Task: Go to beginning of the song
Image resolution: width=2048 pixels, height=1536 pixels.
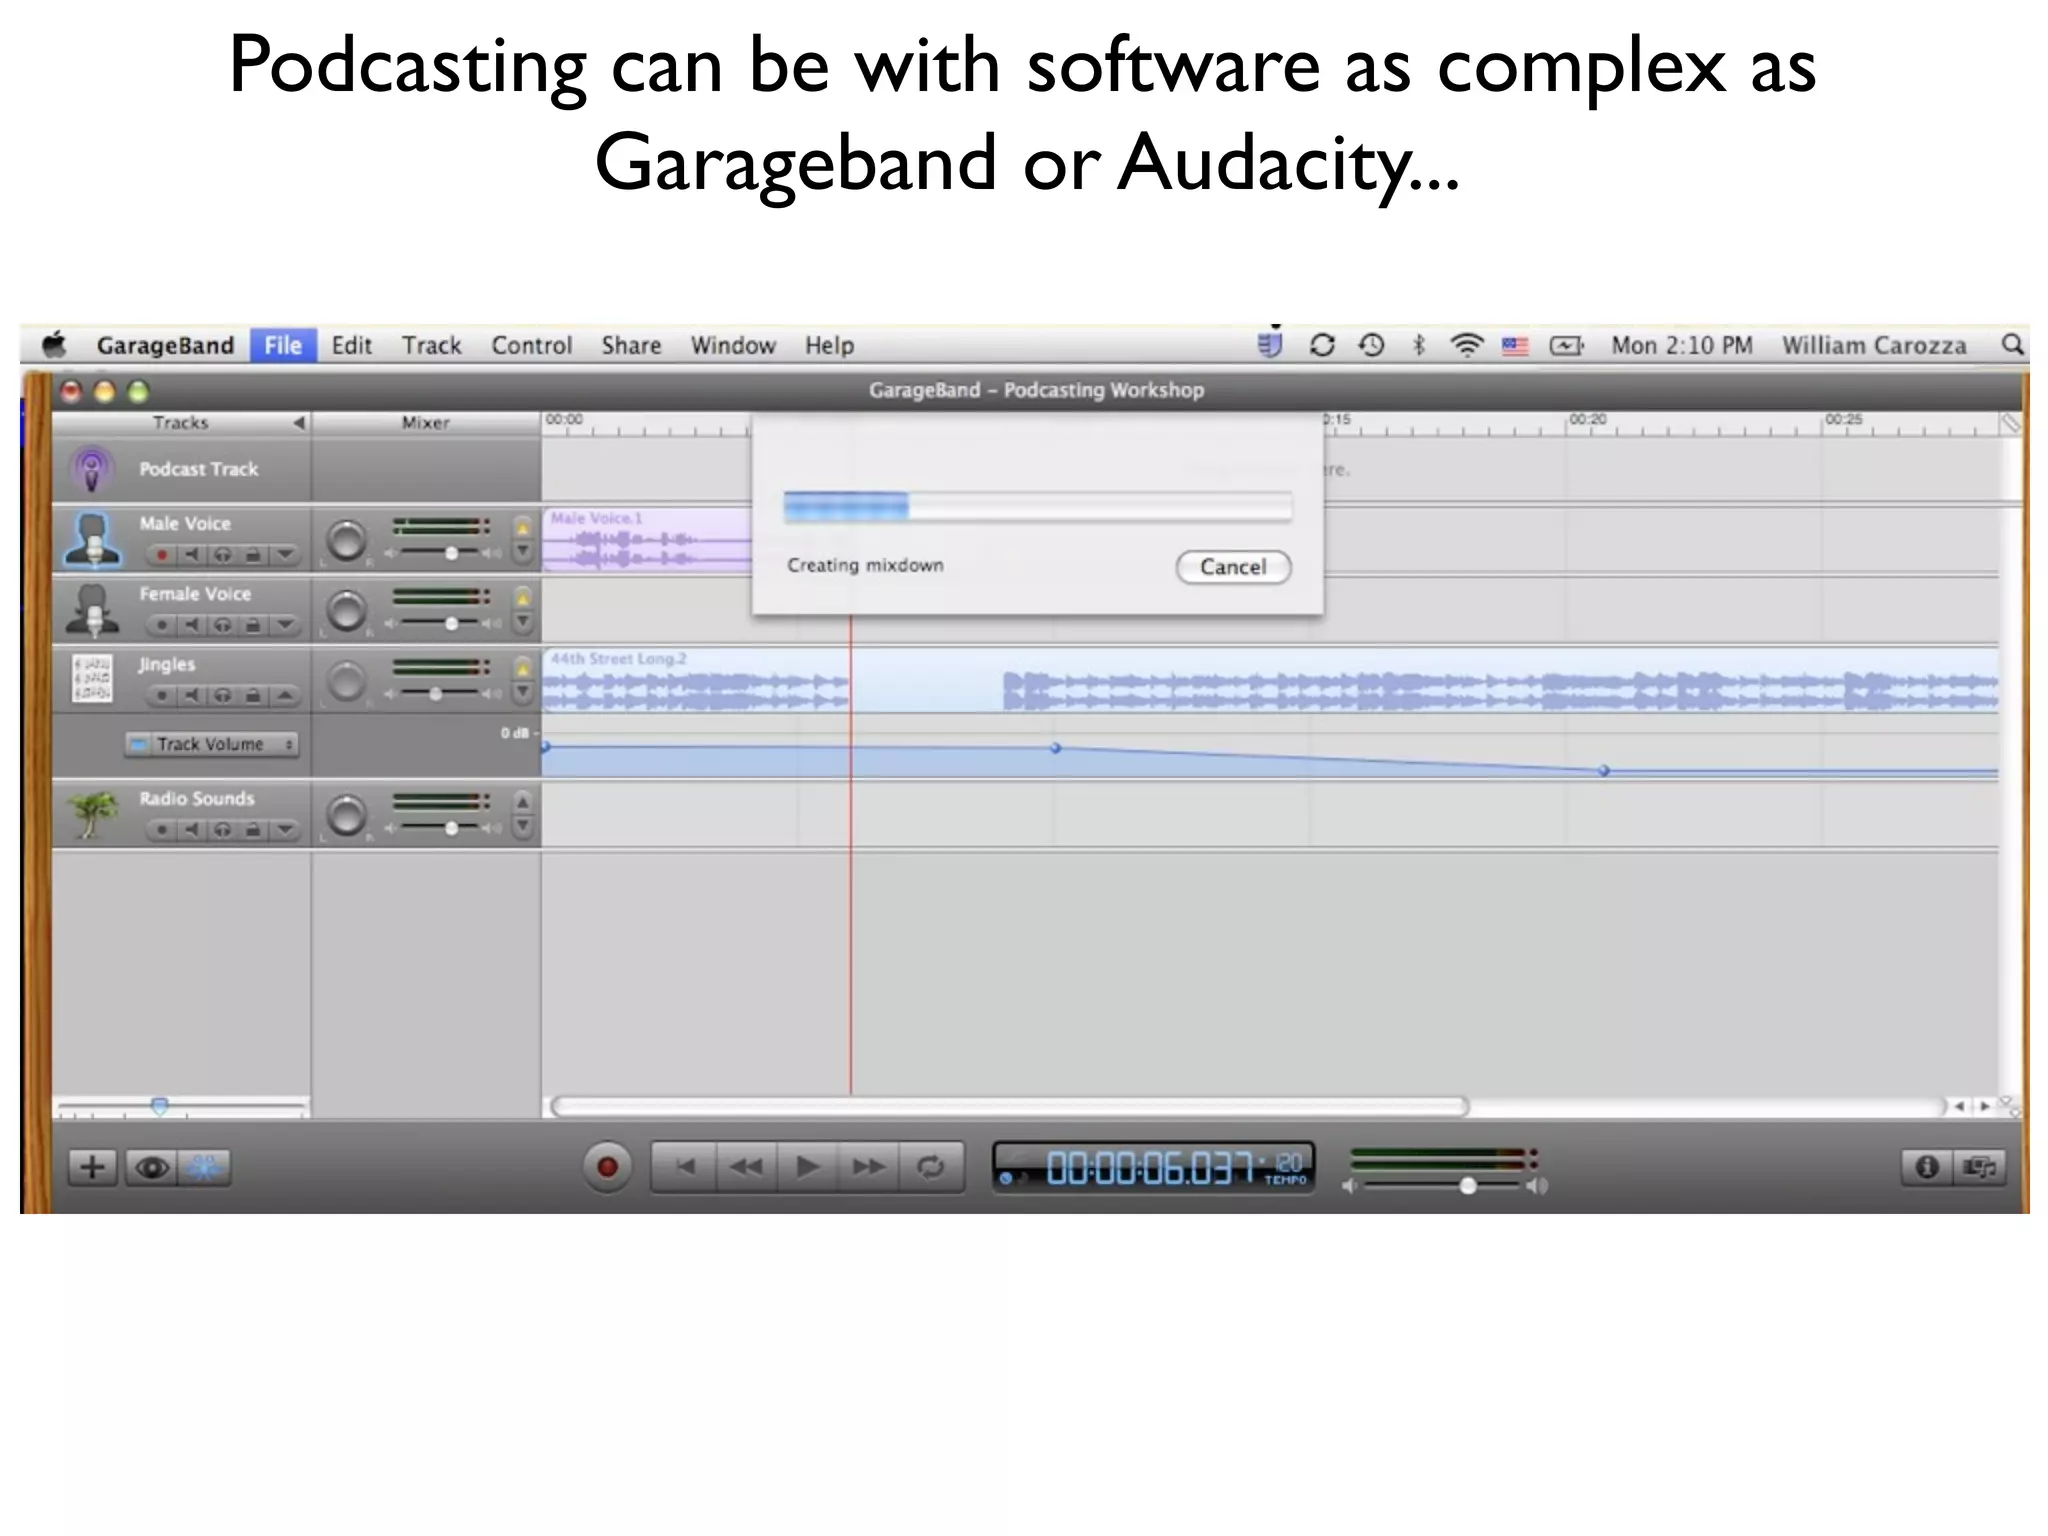Action: pyautogui.click(x=685, y=1167)
